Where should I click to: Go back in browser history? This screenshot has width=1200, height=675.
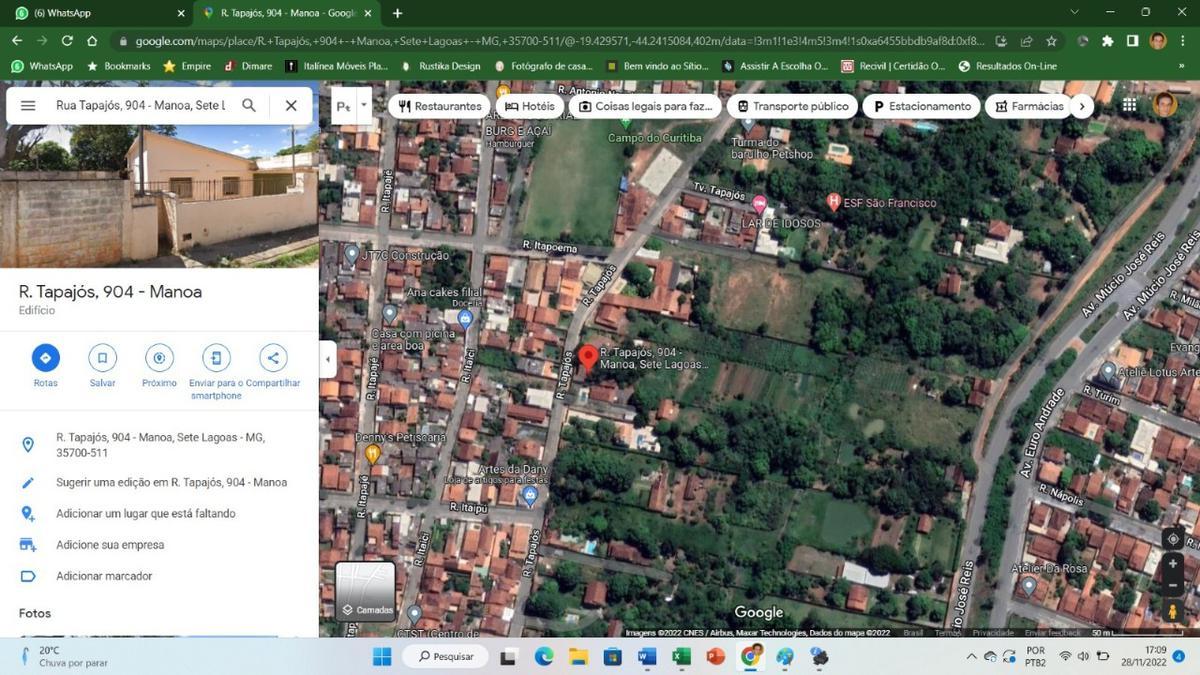click(17, 41)
